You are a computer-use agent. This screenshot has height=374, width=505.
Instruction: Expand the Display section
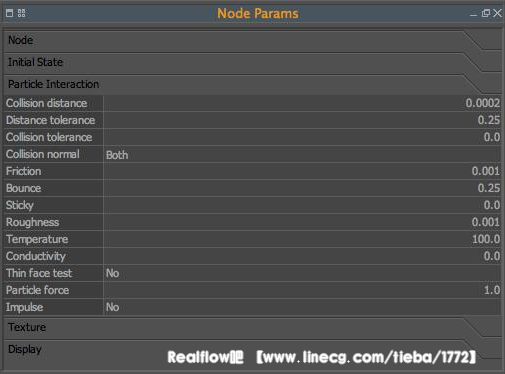click(x=252, y=349)
